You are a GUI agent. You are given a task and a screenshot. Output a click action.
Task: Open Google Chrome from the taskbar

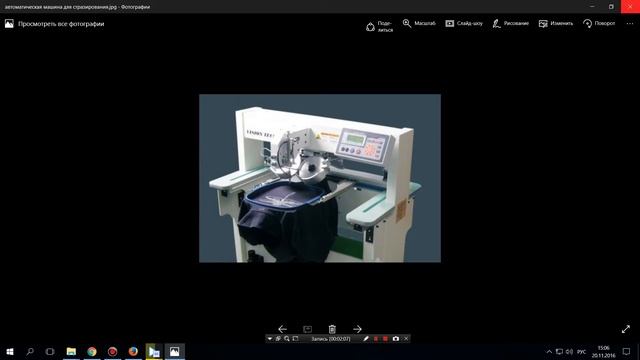[92, 351]
